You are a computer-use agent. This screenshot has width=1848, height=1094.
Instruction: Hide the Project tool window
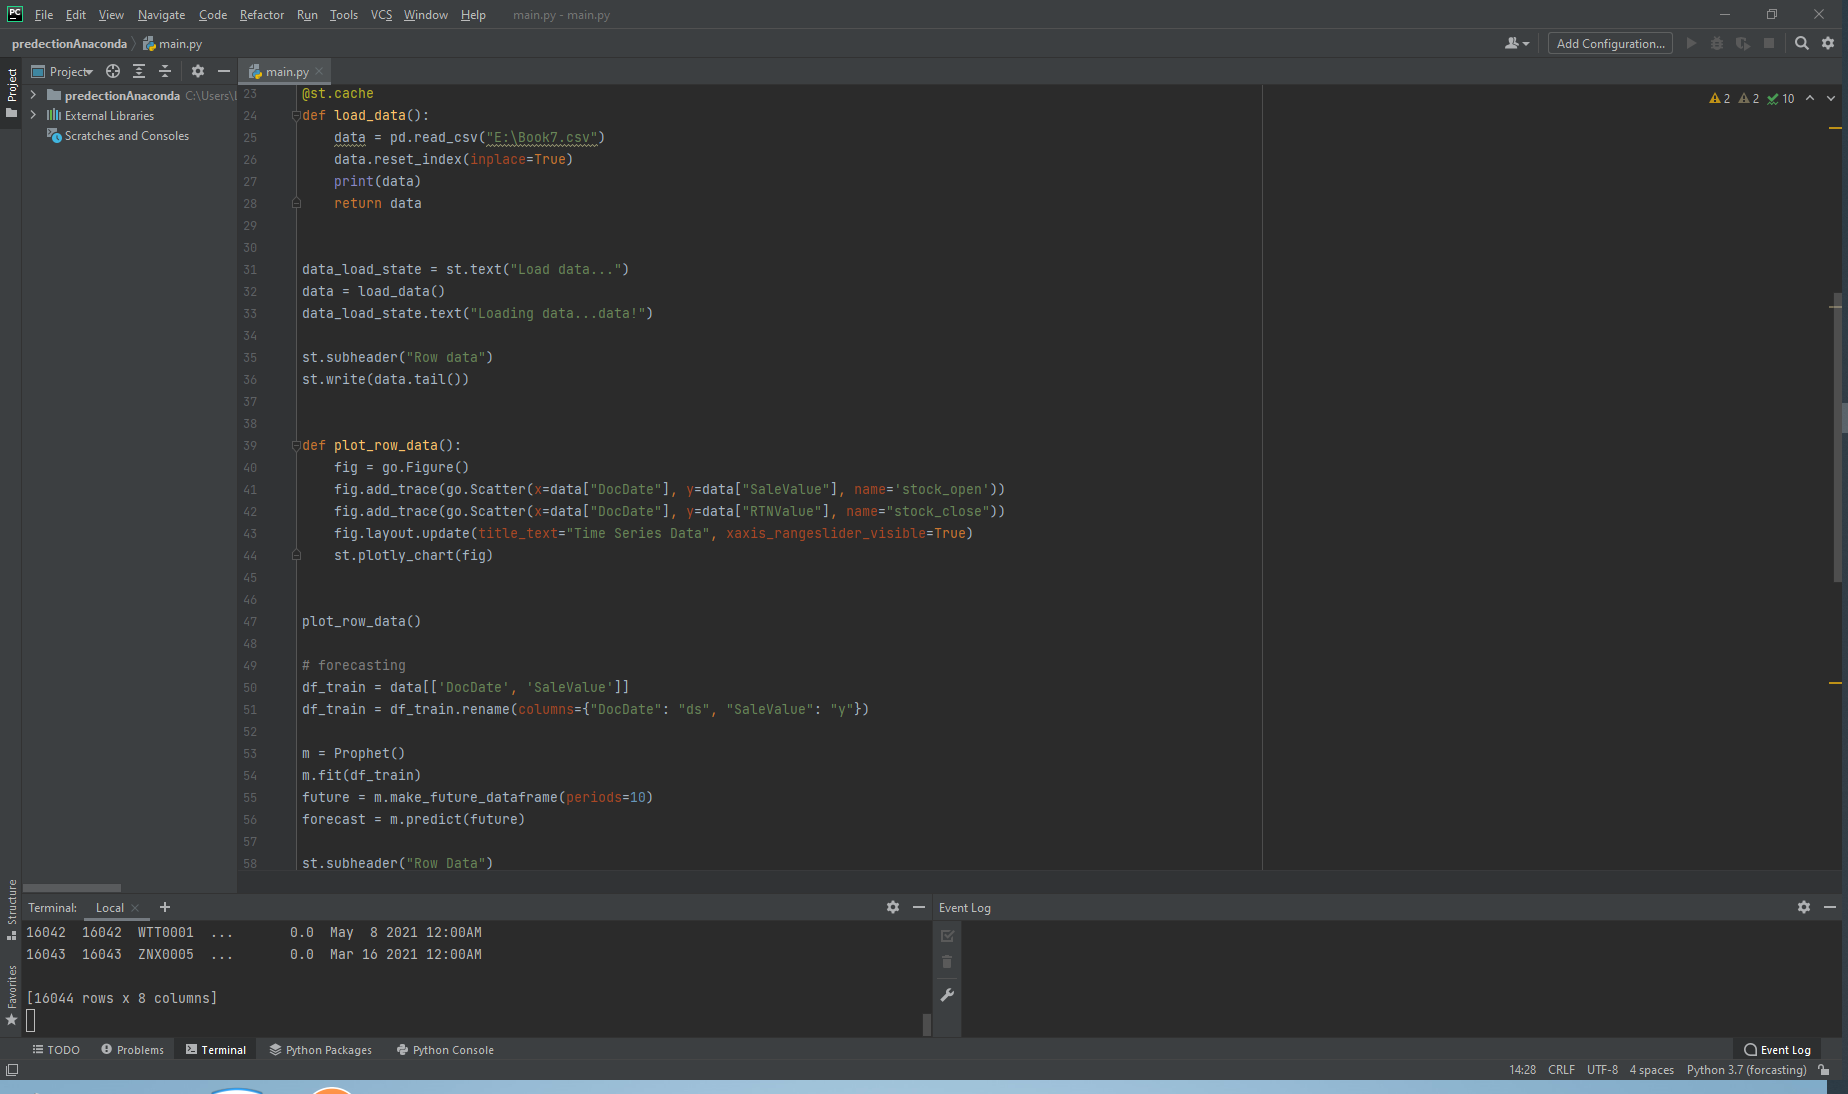pyautogui.click(x=223, y=71)
